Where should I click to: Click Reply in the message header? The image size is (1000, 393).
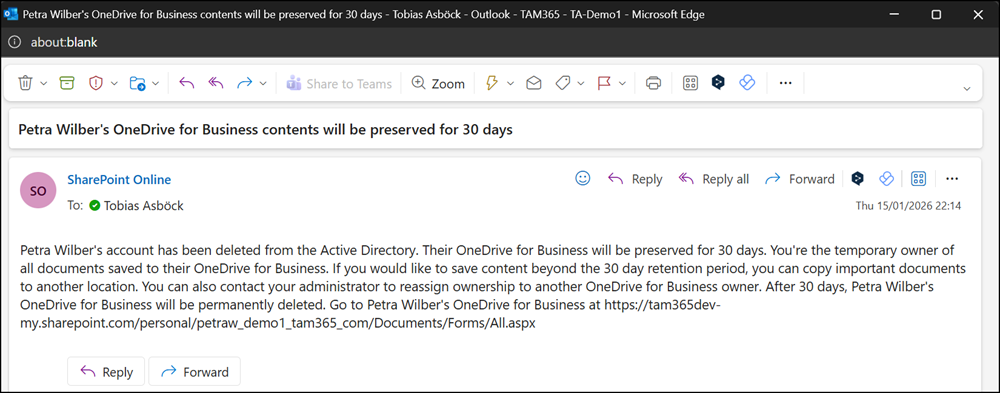click(x=635, y=179)
